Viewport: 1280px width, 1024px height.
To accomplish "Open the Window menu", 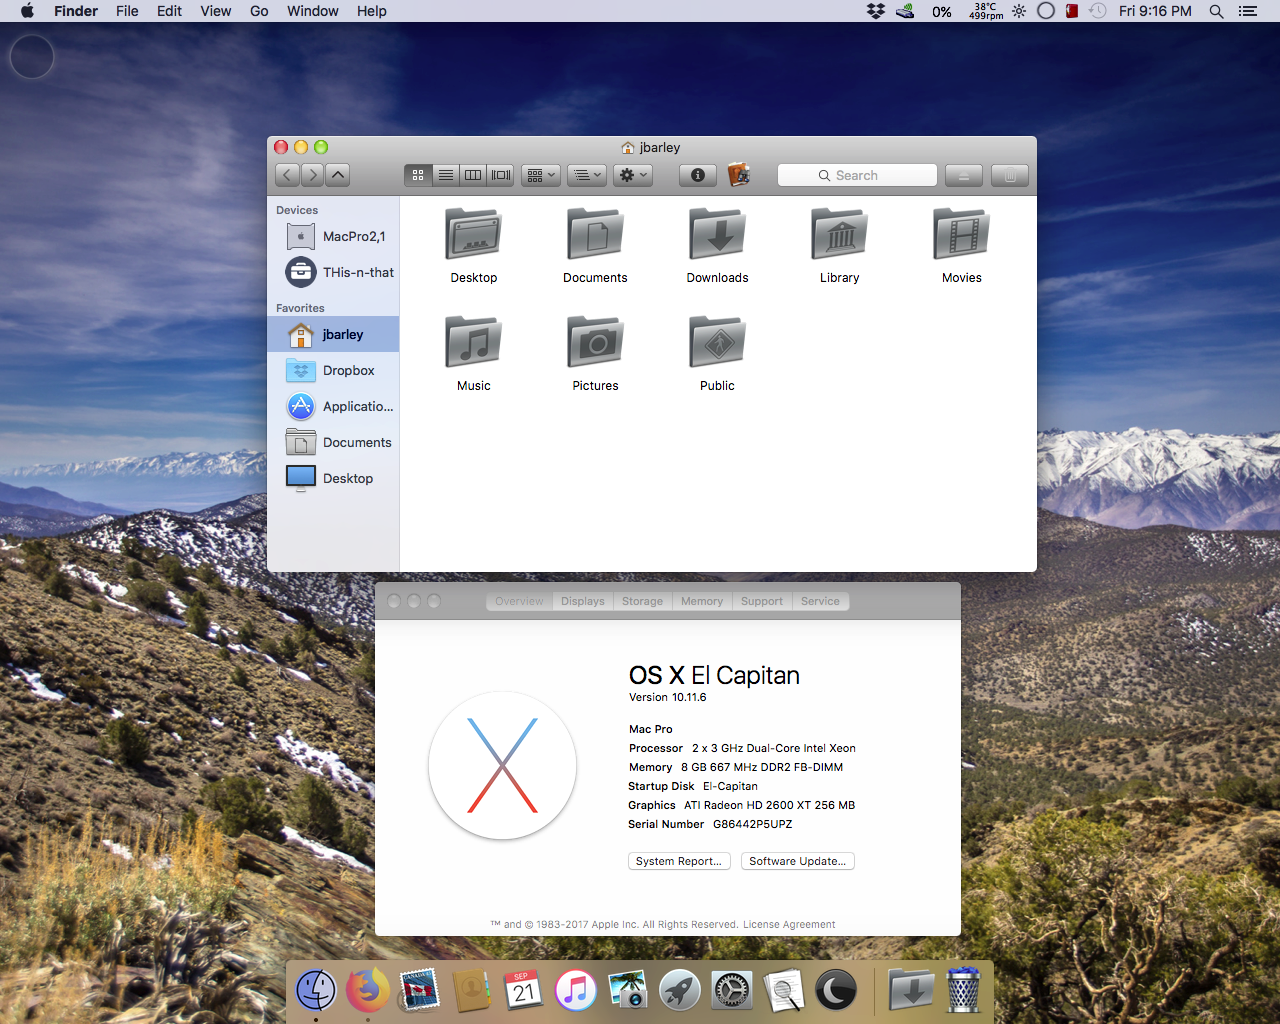I will click(x=313, y=11).
